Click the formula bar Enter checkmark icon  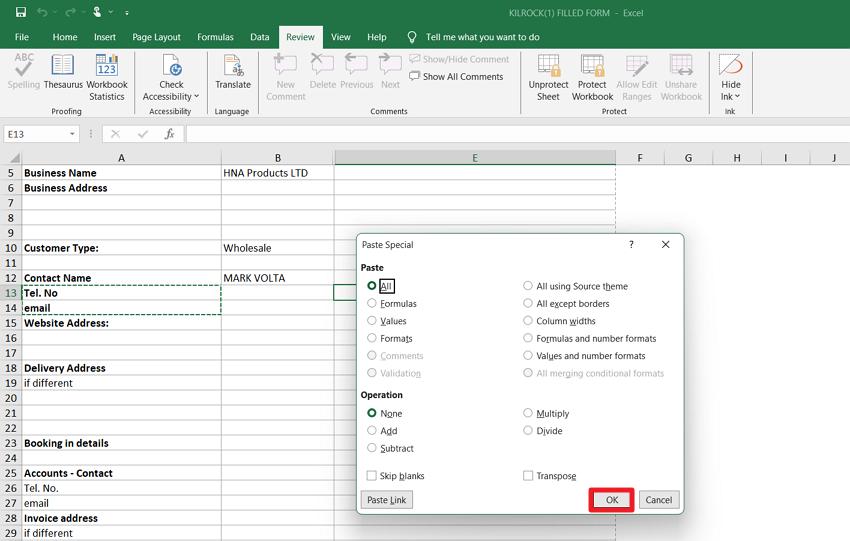pos(143,134)
